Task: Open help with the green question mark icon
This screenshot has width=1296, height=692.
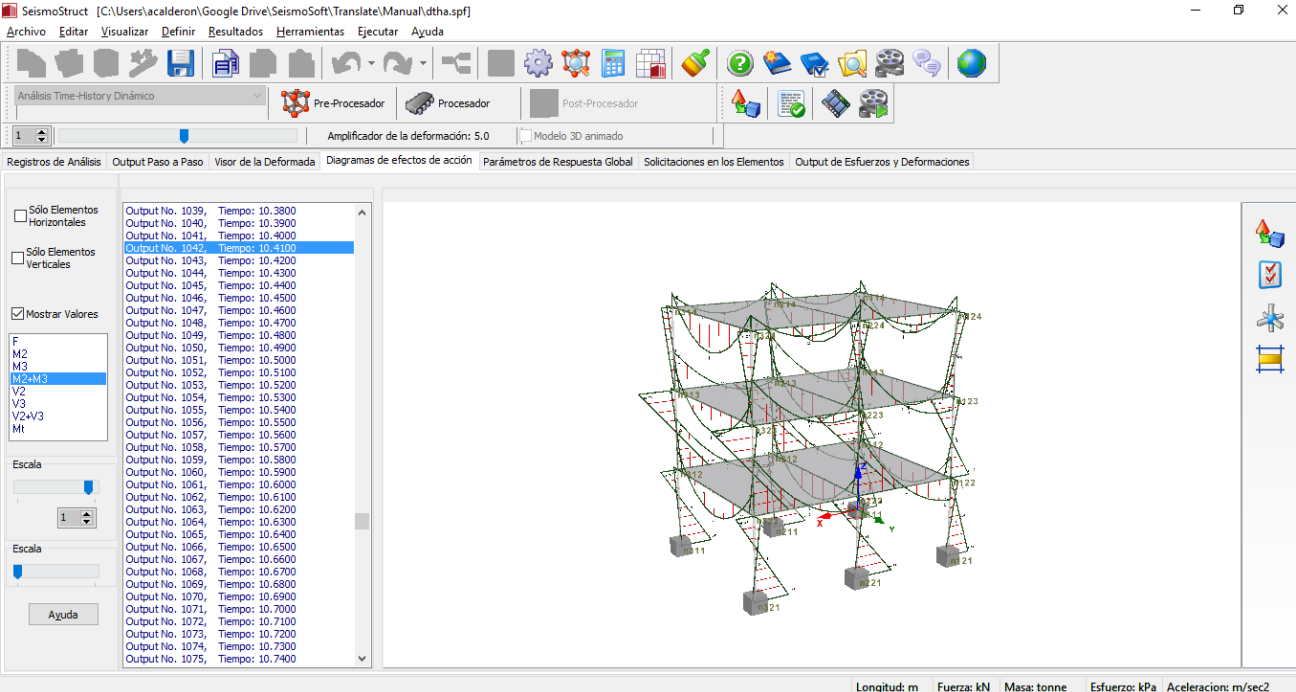Action: pos(740,64)
